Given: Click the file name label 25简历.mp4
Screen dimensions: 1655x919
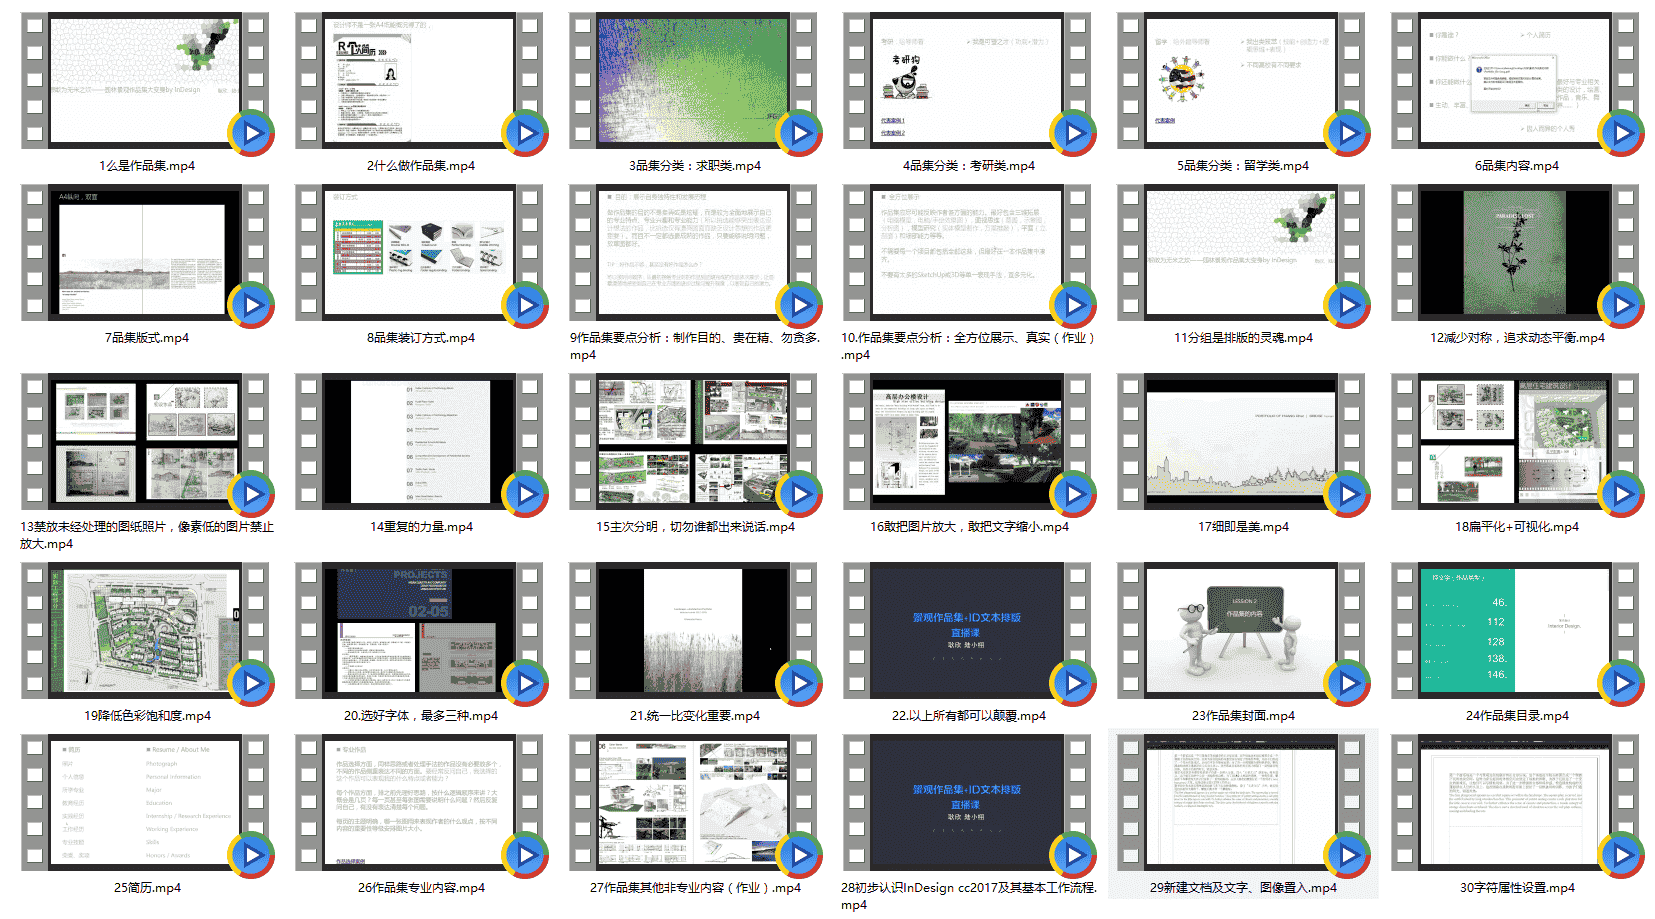Looking at the screenshot, I should (147, 888).
